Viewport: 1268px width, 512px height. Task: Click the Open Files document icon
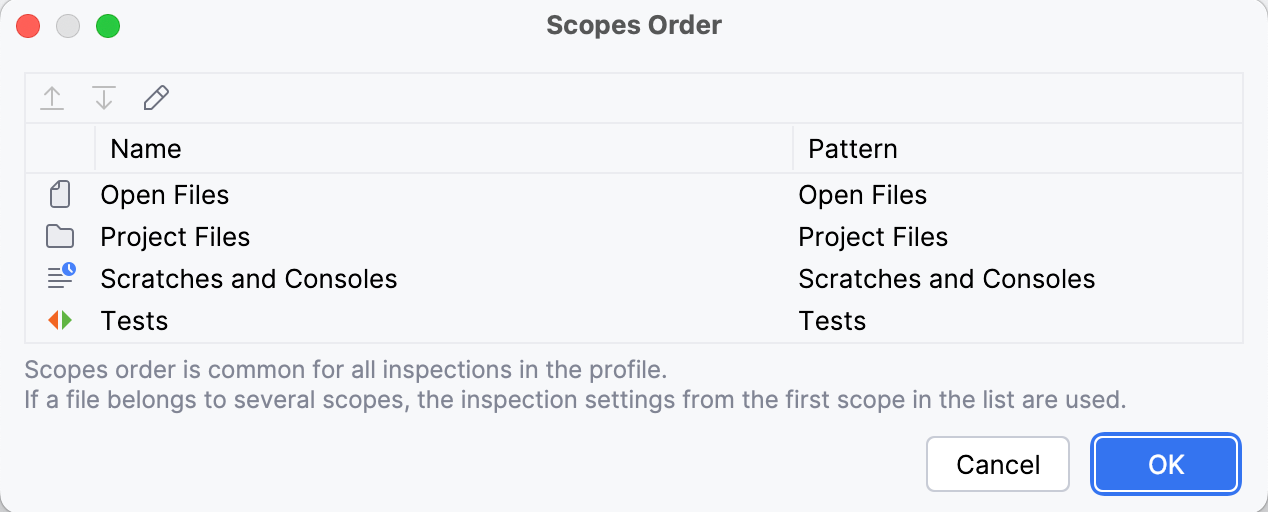[x=60, y=194]
